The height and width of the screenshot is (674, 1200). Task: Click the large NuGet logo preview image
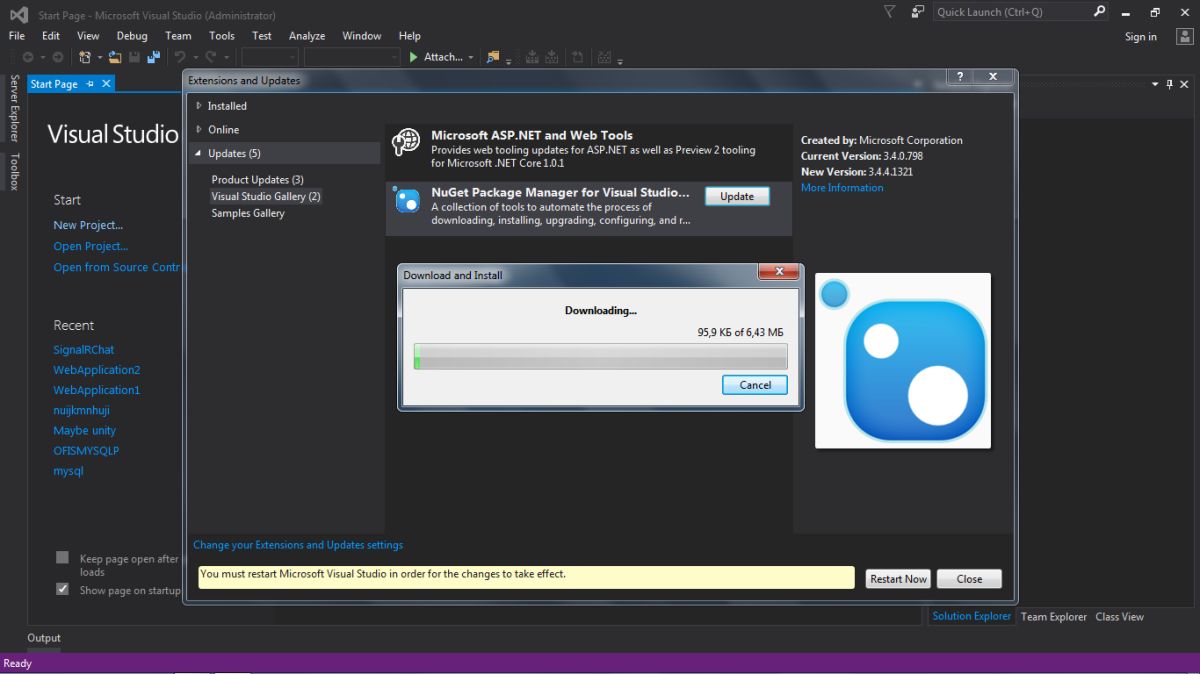pos(903,361)
